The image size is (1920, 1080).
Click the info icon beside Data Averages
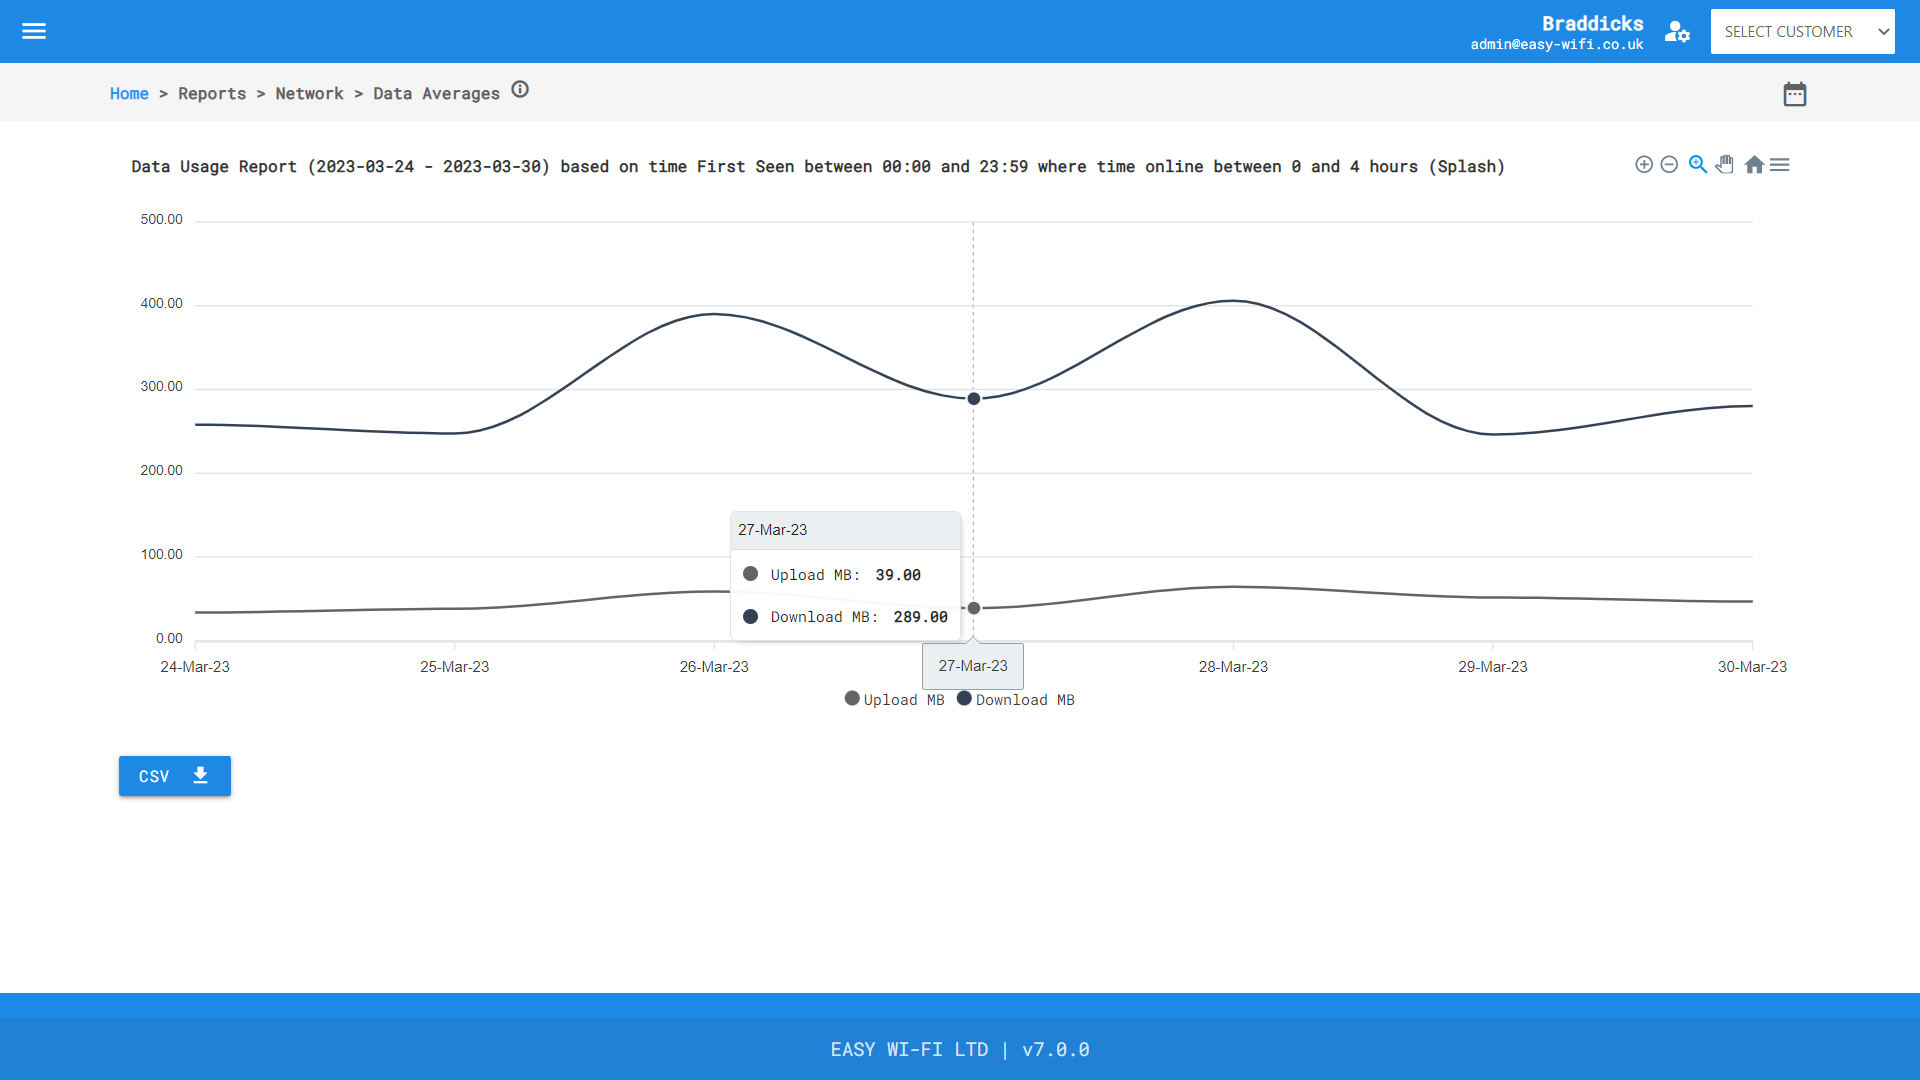point(520,90)
